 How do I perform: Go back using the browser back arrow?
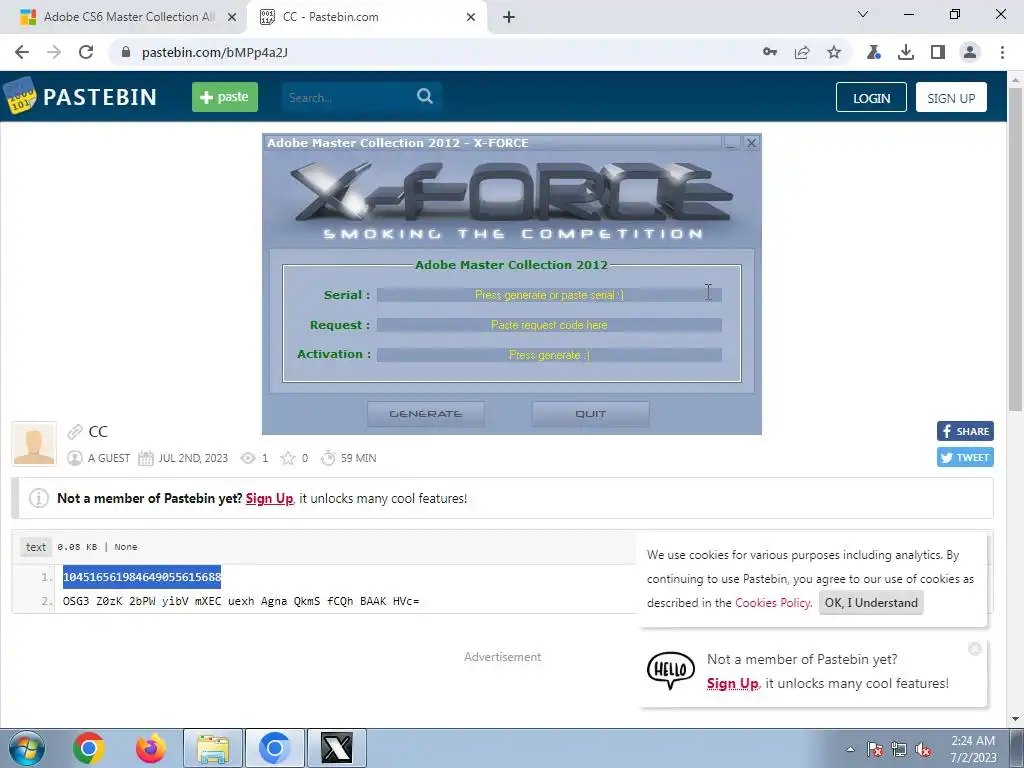[x=22, y=52]
